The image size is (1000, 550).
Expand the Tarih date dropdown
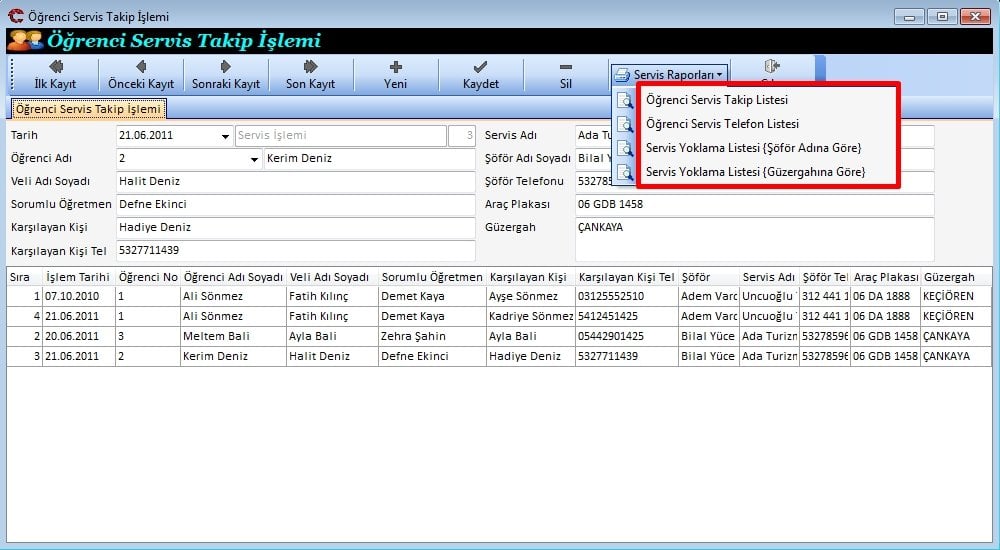coord(224,136)
